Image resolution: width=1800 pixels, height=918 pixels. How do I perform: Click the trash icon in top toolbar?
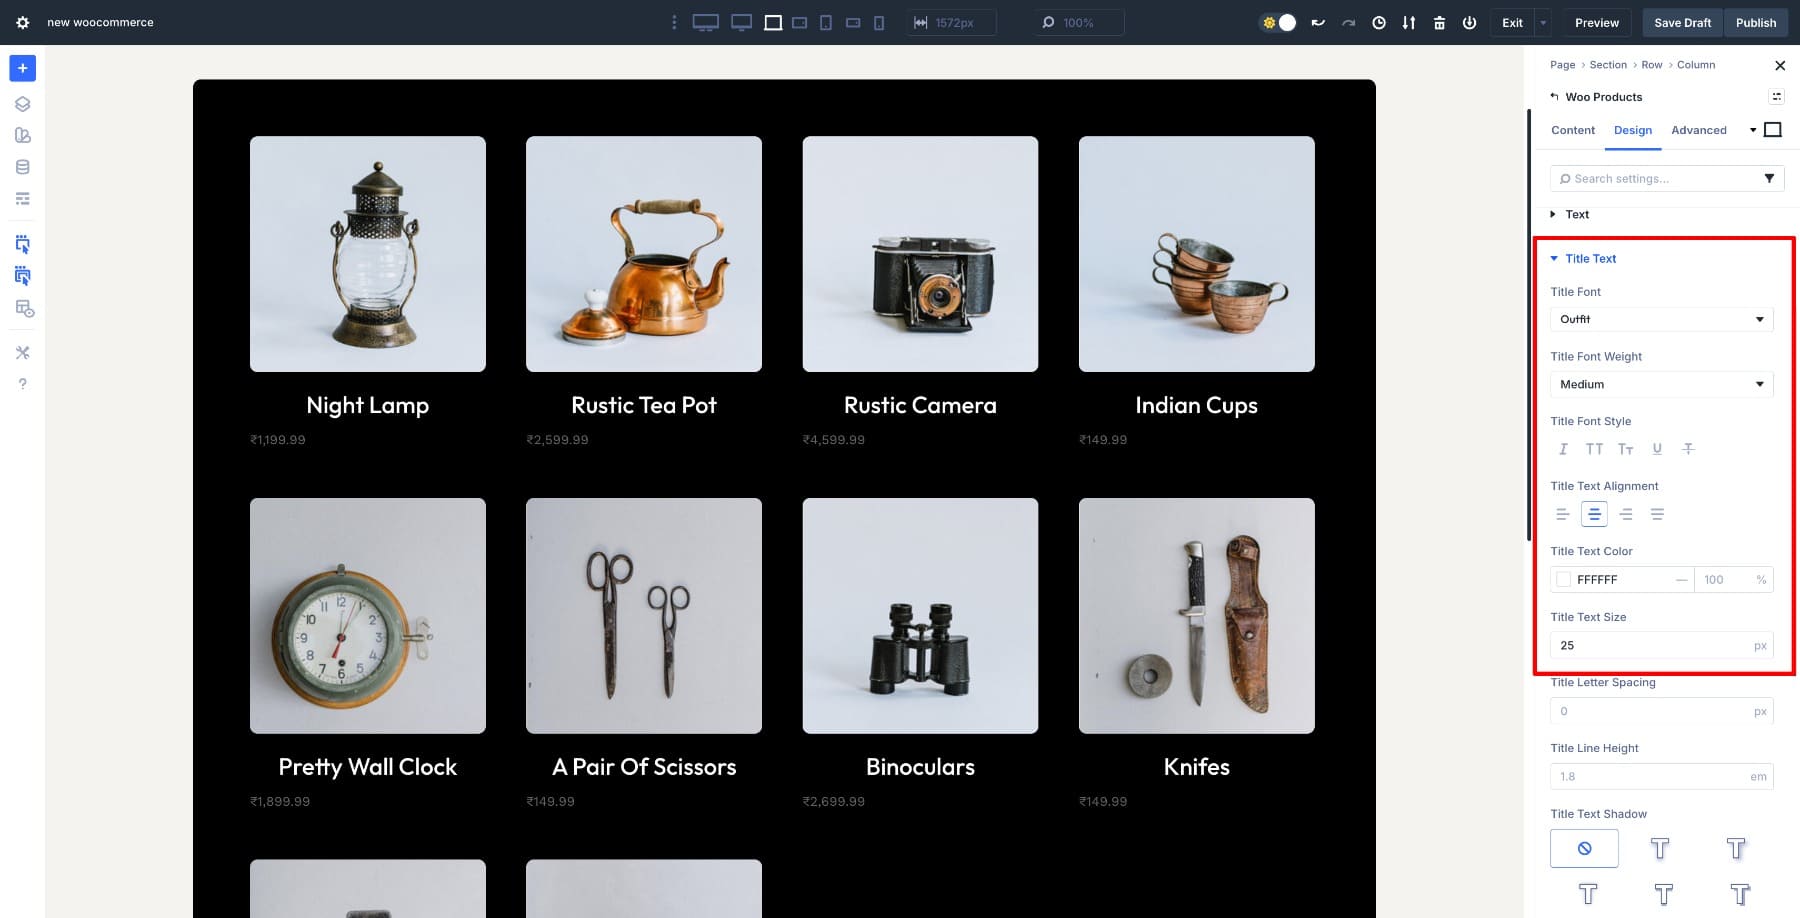pos(1439,22)
